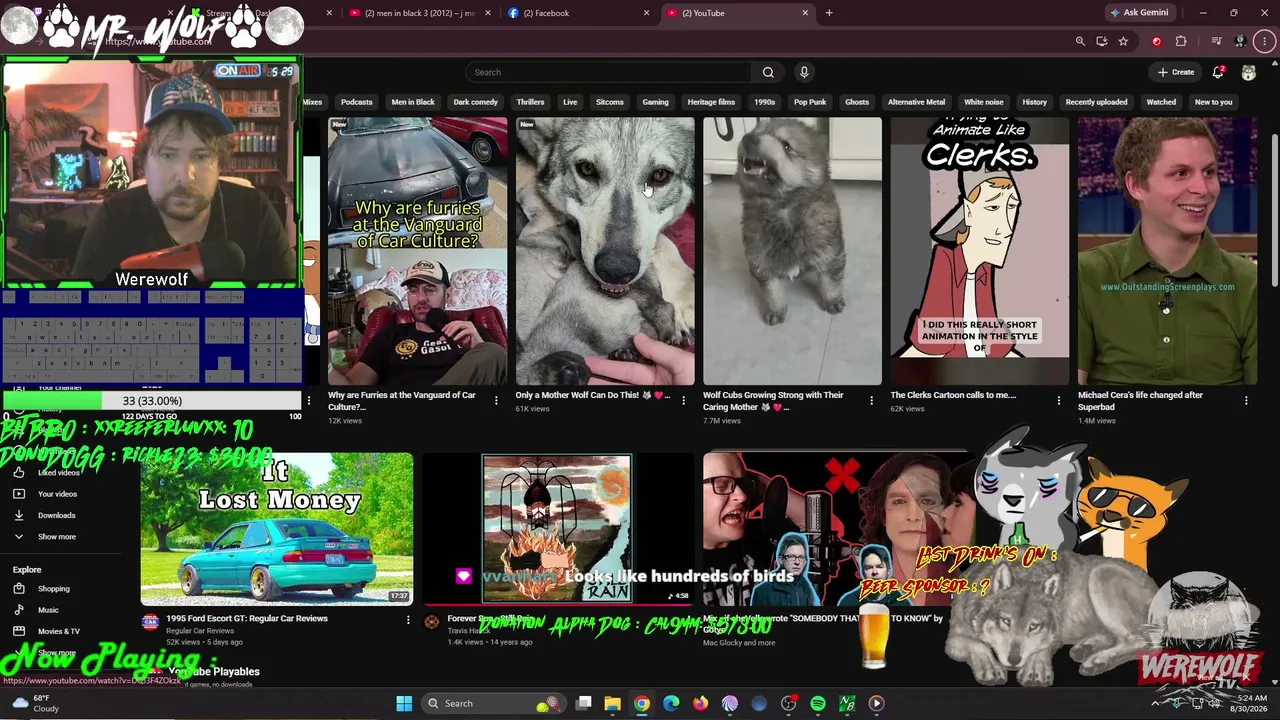Image resolution: width=1280 pixels, height=720 pixels.
Task: Open options for Michael Cera short
Action: (x=1246, y=400)
